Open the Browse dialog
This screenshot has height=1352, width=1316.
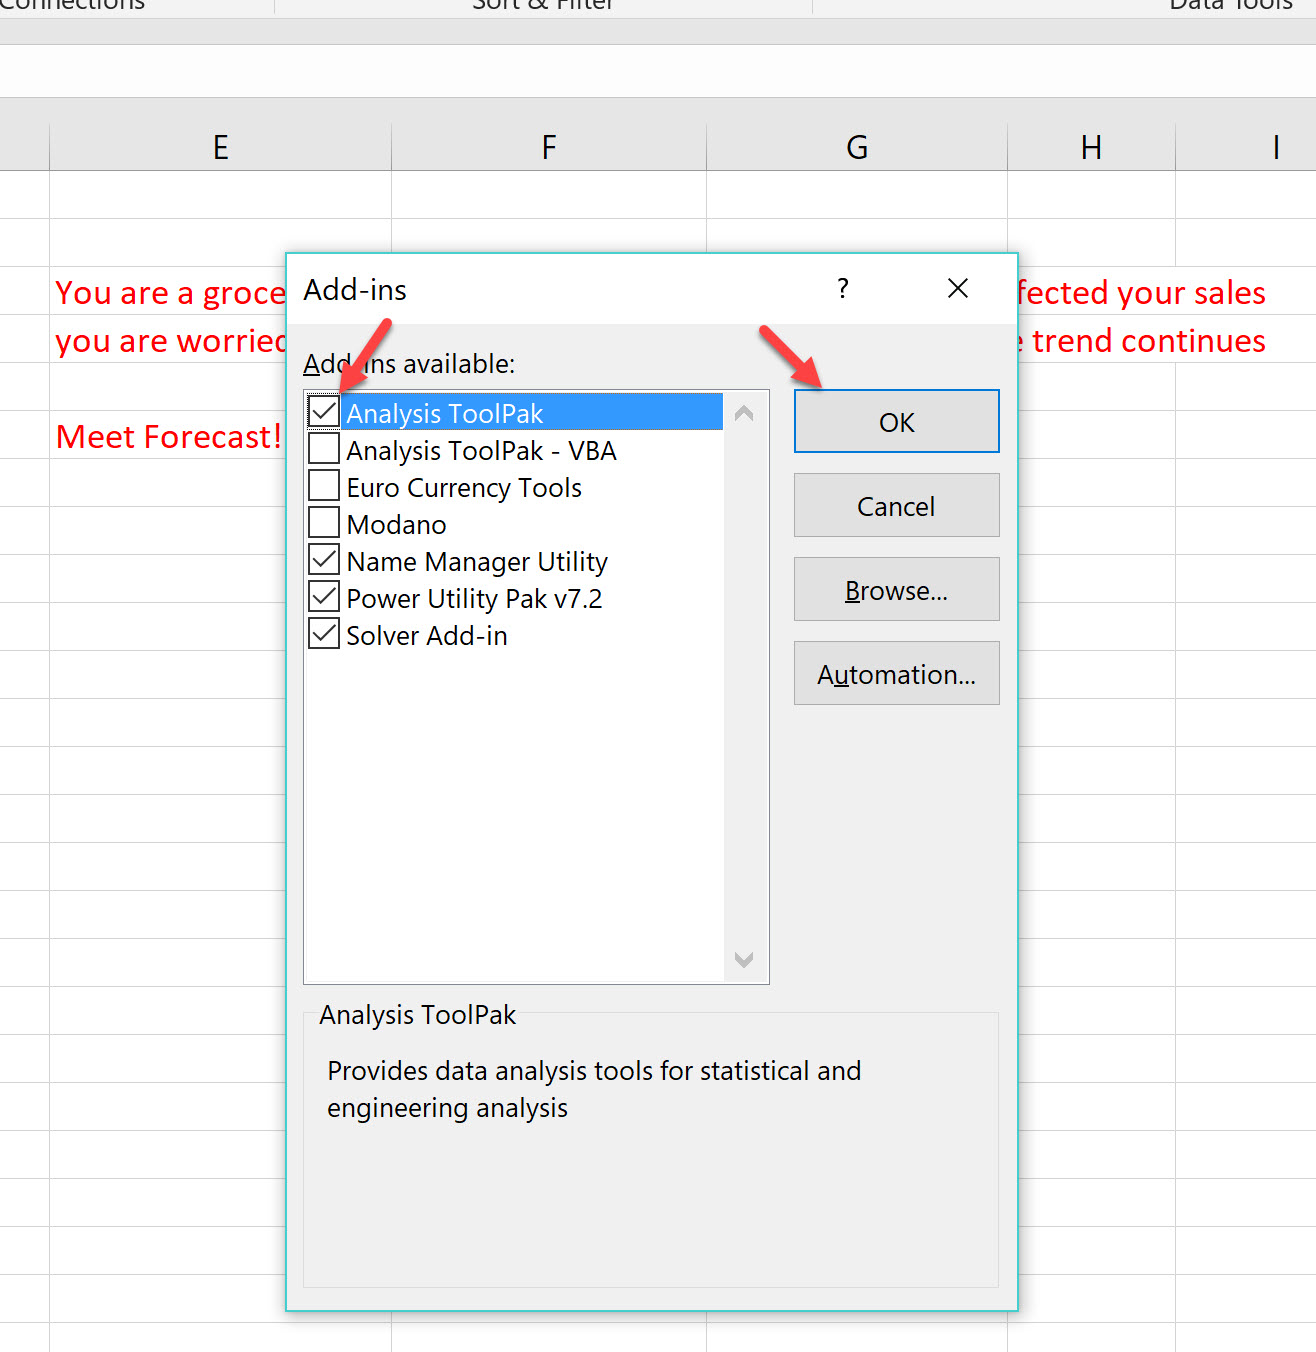pyautogui.click(x=895, y=589)
